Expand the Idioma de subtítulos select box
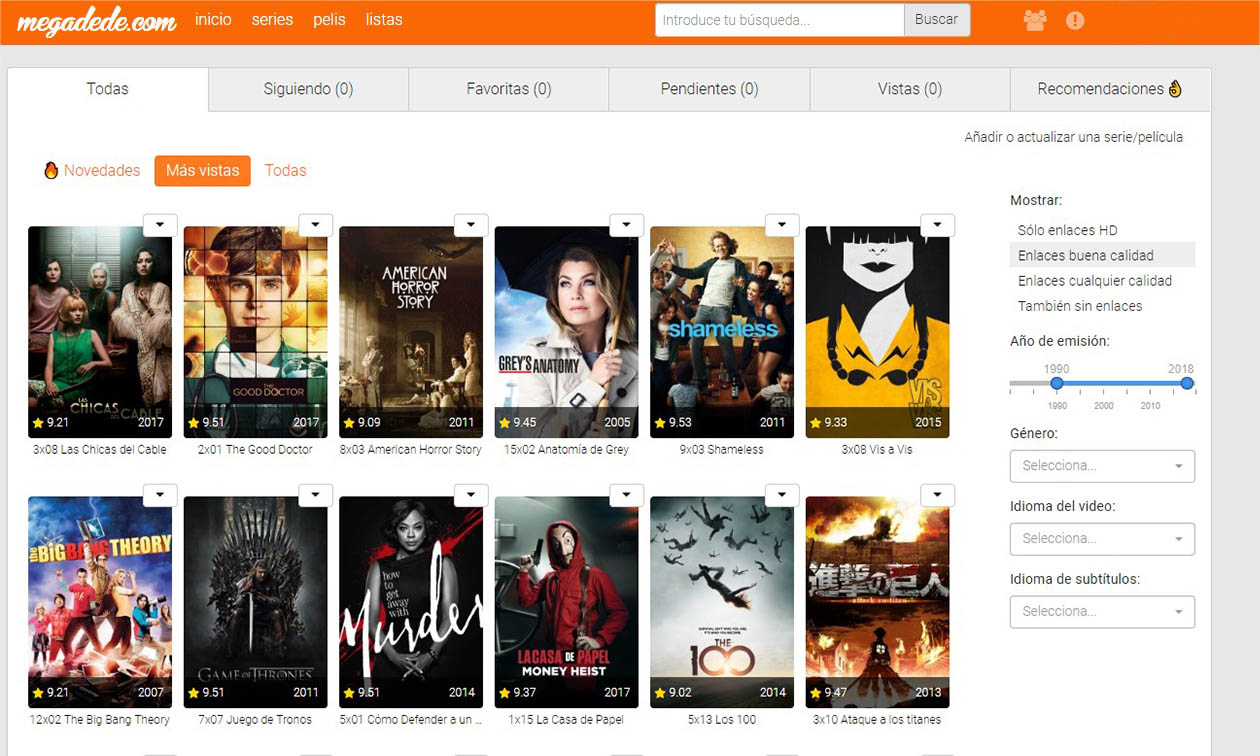 click(x=1102, y=611)
